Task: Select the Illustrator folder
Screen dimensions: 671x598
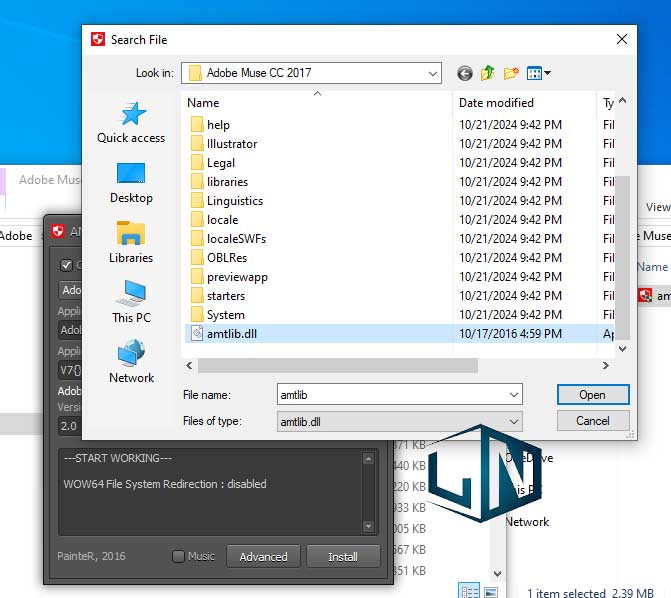Action: (x=232, y=144)
